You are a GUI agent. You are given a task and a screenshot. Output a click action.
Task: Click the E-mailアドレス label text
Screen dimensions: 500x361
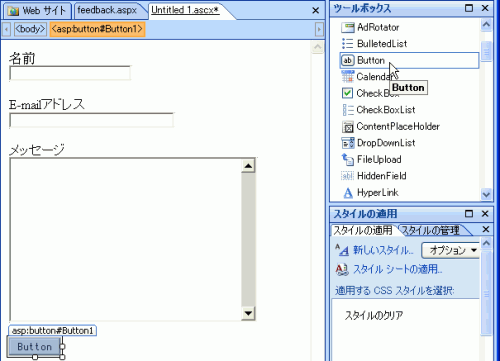coord(47,104)
